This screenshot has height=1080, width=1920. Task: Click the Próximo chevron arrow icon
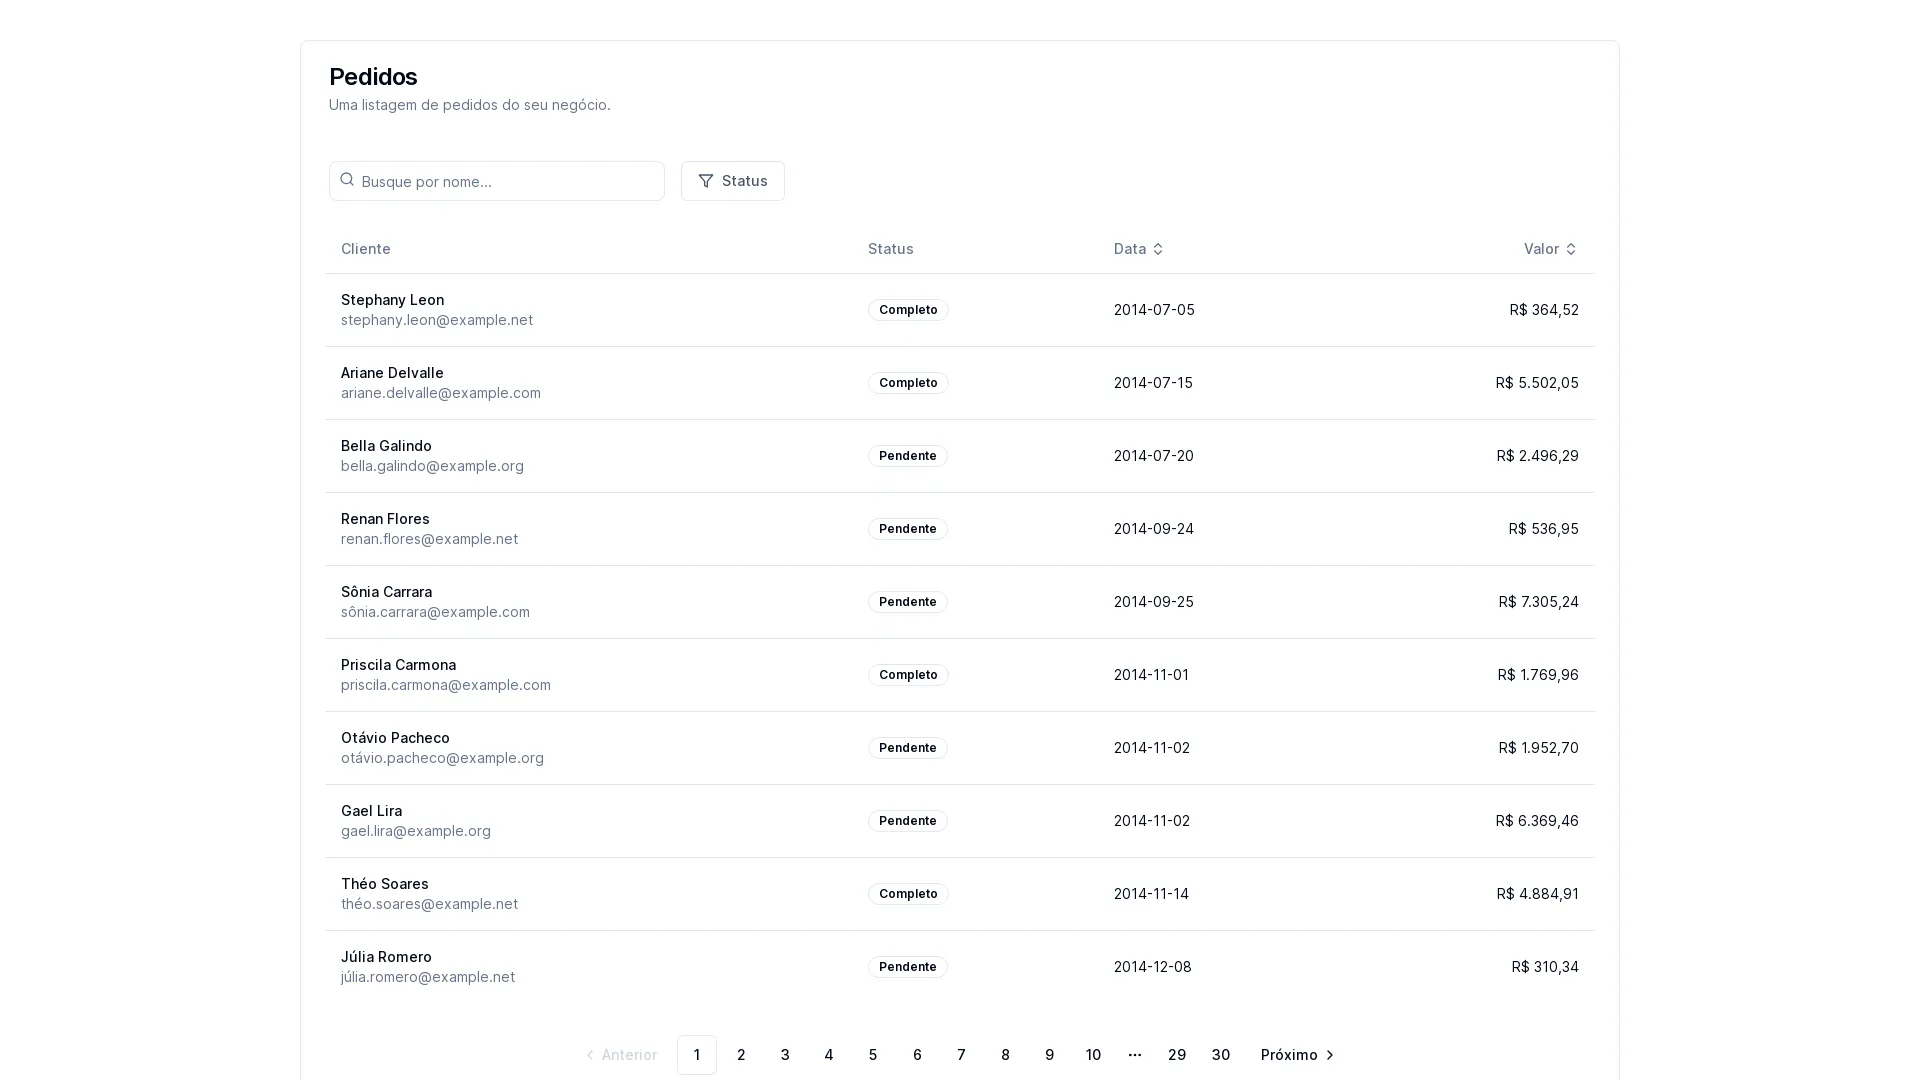coord(1330,1055)
